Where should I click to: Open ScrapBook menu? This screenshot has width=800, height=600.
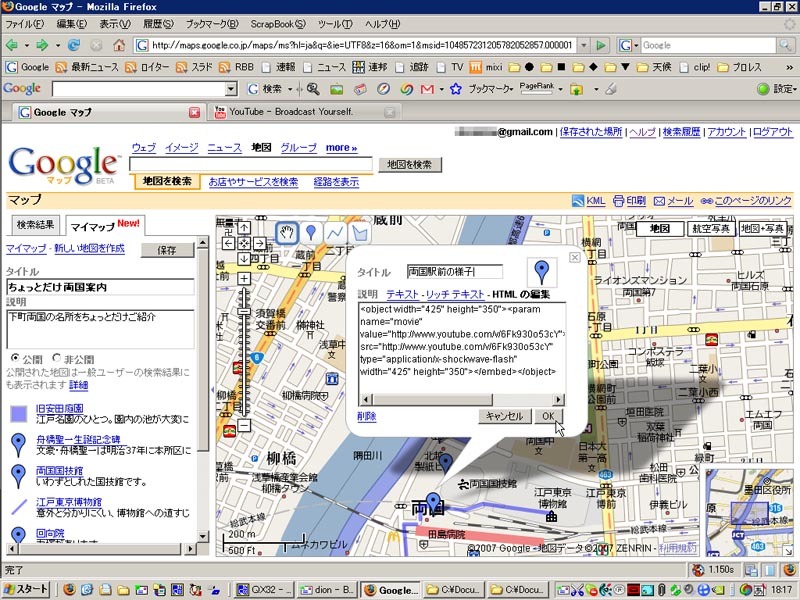click(278, 24)
